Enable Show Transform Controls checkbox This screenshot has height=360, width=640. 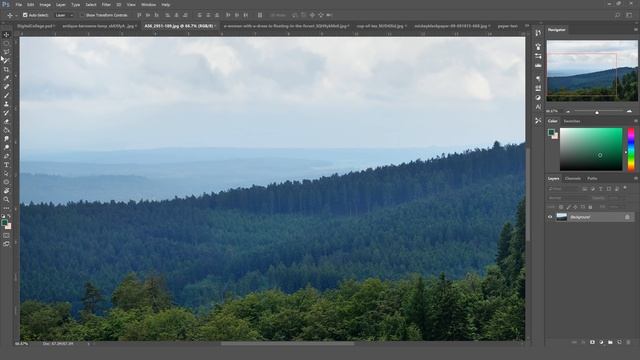(x=82, y=15)
